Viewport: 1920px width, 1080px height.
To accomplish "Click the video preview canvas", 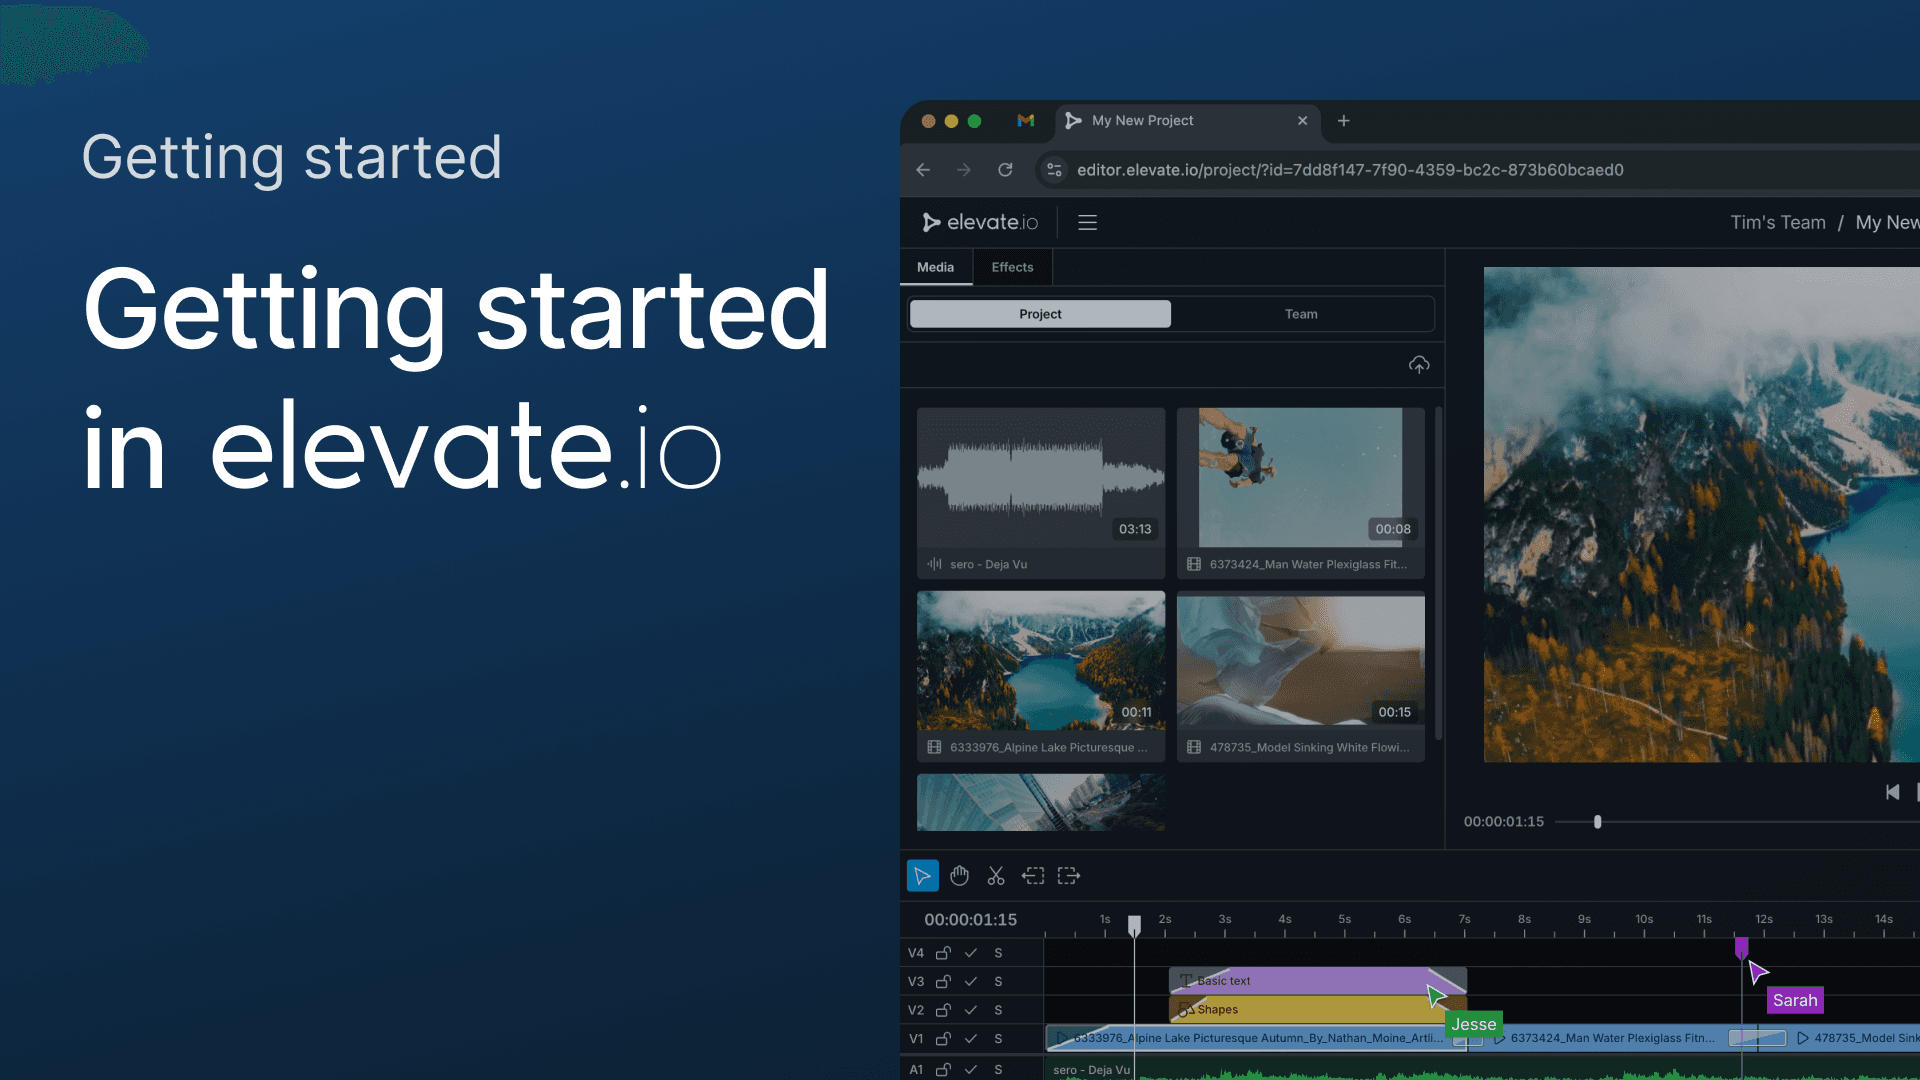I will click(x=1701, y=514).
